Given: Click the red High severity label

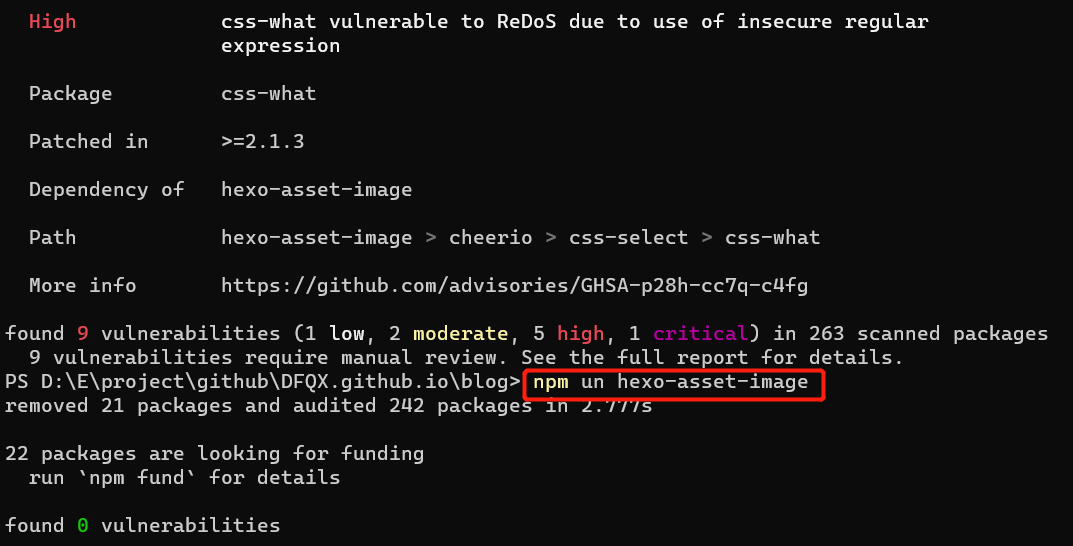Looking at the screenshot, I should coord(52,22).
